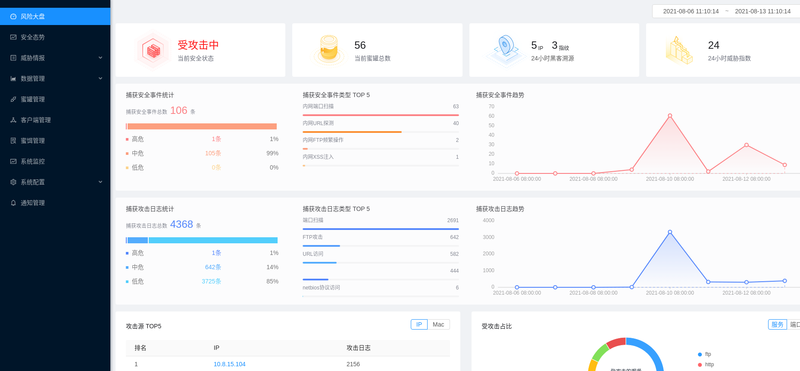Image resolution: width=800 pixels, height=371 pixels.
Task: Click the blue hacker-trace location icon
Action: [505, 50]
